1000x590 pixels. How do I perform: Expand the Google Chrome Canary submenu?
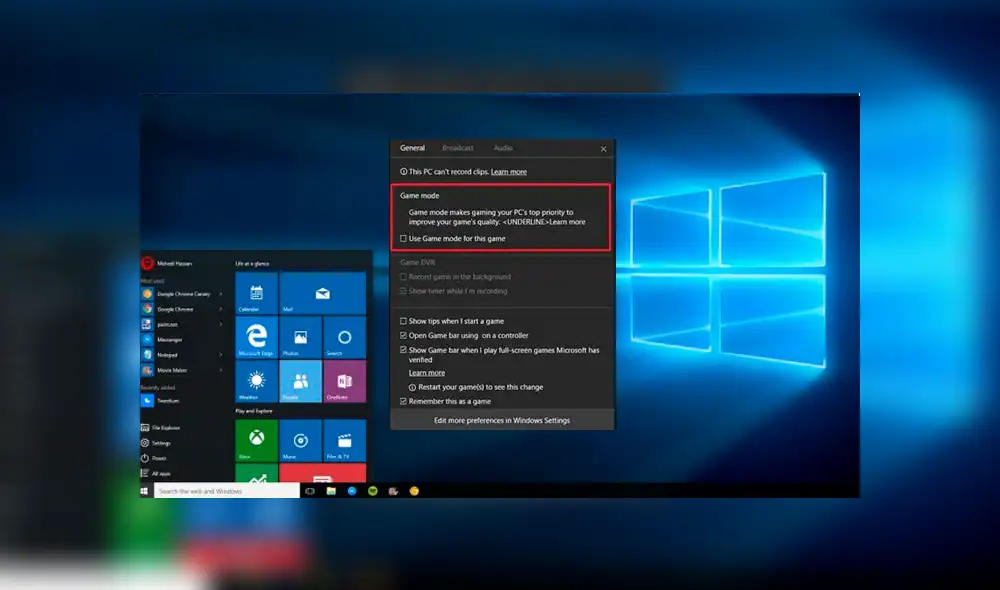220,294
